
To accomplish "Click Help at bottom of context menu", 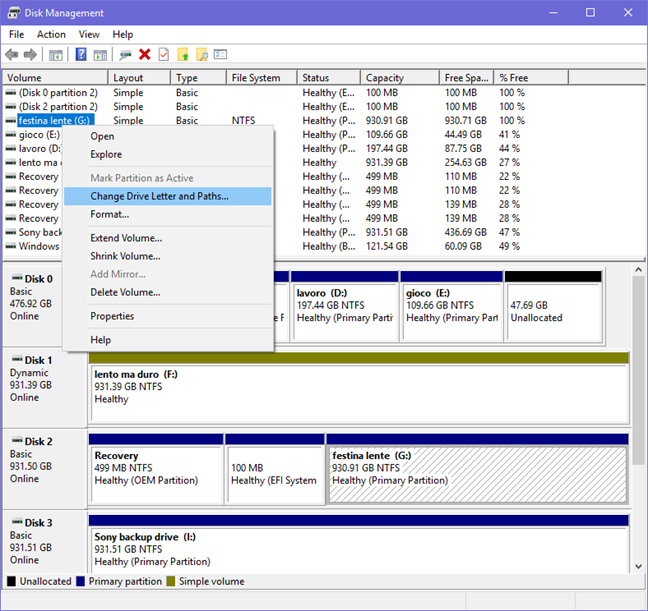I will click(x=168, y=340).
